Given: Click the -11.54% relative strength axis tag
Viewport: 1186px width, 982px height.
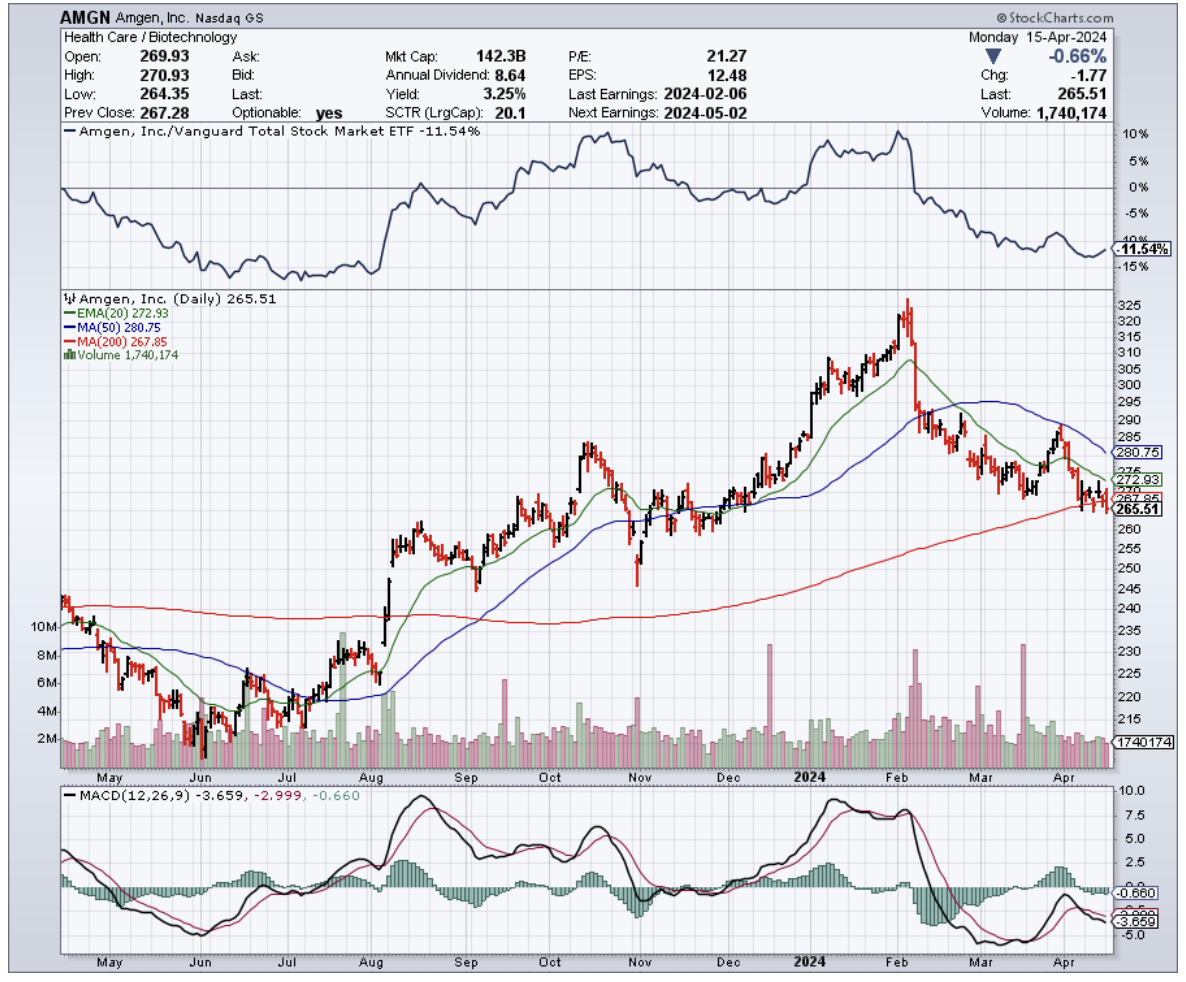Looking at the screenshot, I should pyautogui.click(x=1143, y=248).
